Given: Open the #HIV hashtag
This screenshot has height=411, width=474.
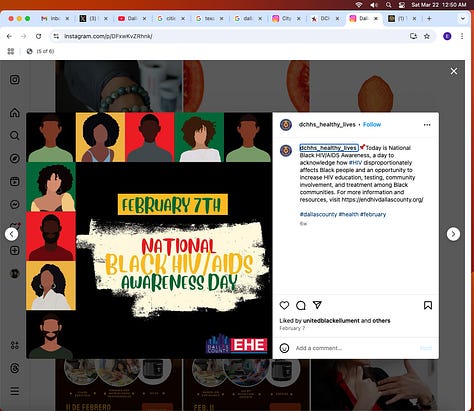Looking at the screenshot, I should point(355,163).
